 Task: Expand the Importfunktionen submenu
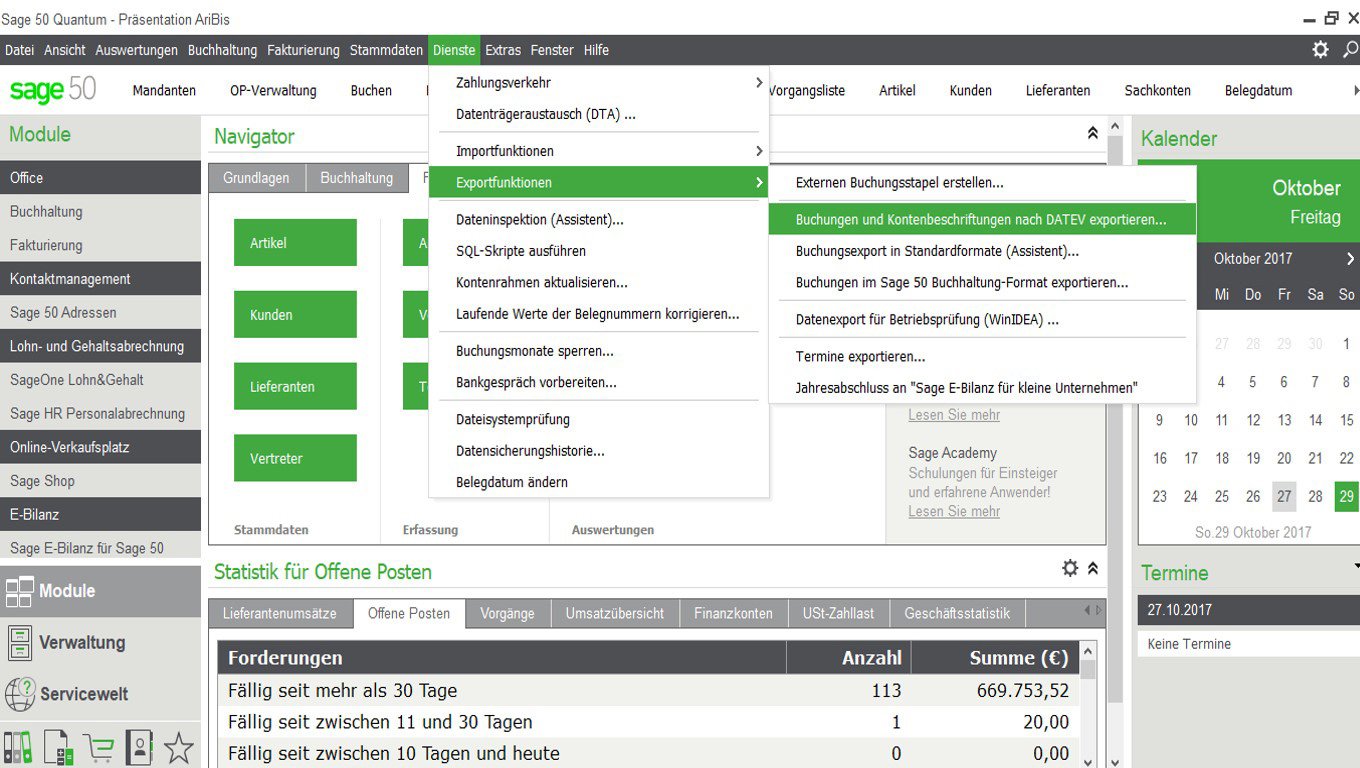tap(599, 151)
